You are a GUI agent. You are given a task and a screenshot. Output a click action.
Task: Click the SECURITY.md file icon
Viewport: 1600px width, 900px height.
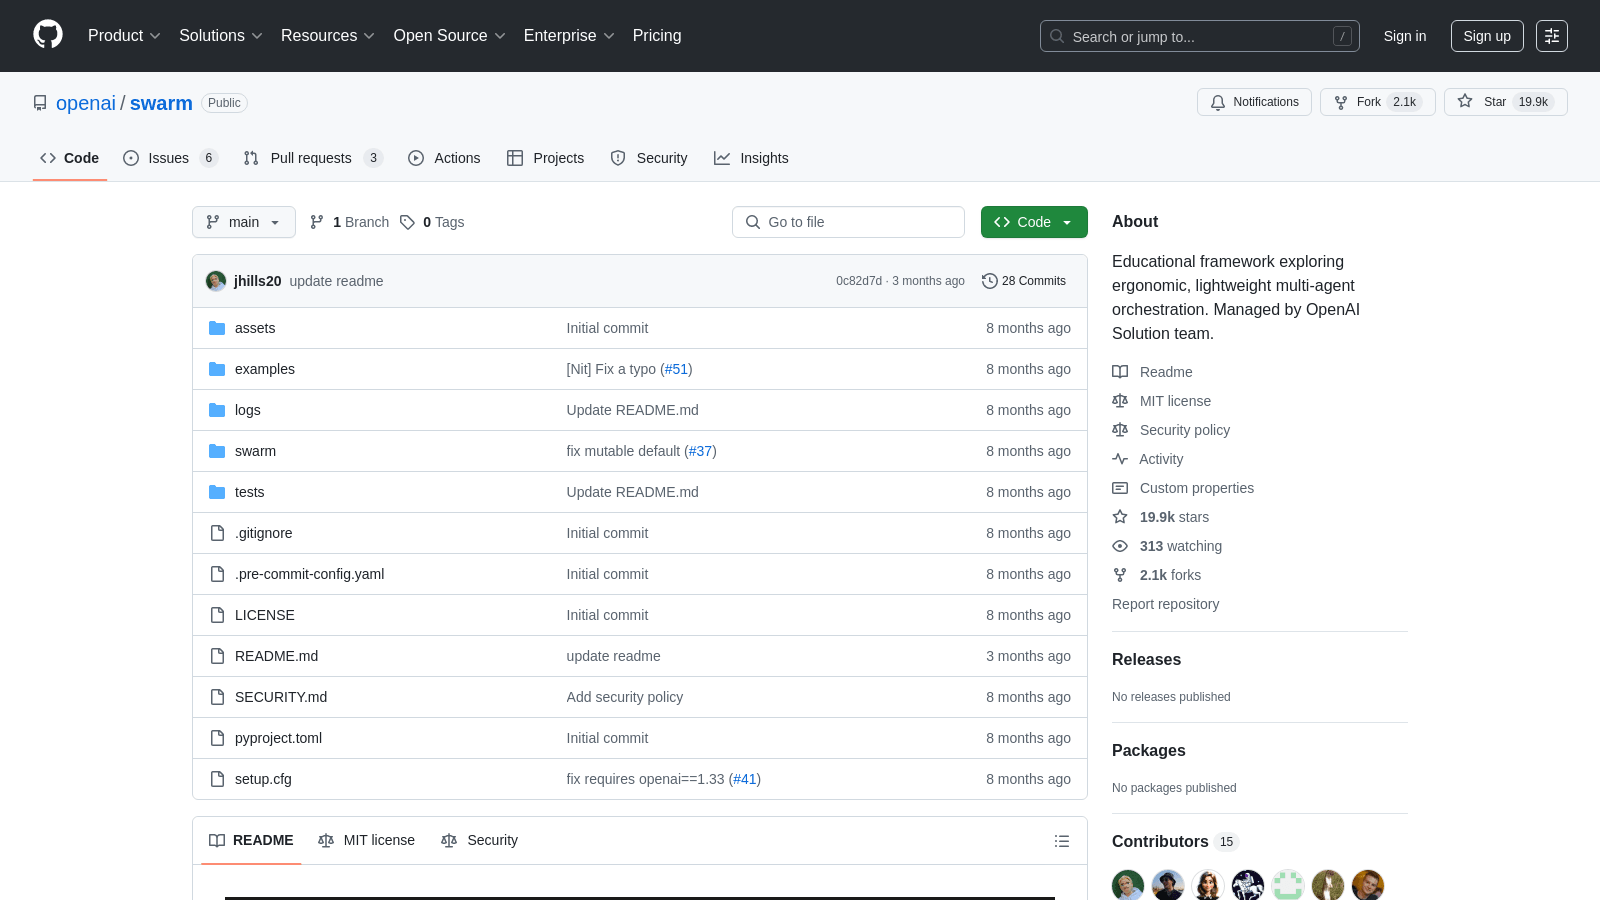(x=217, y=697)
